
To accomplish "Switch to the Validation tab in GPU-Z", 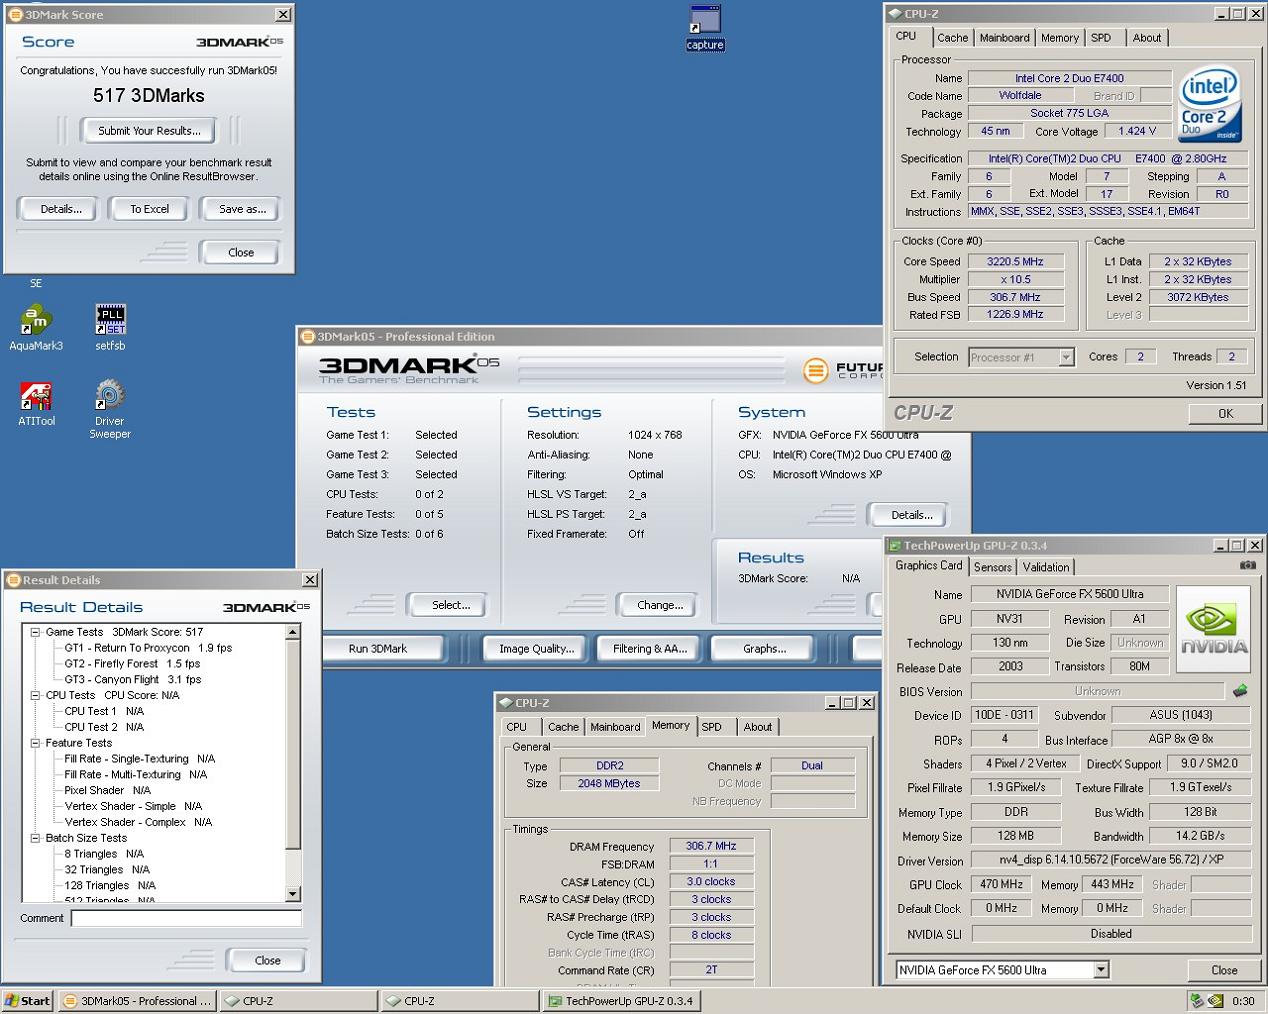I will (1046, 567).
